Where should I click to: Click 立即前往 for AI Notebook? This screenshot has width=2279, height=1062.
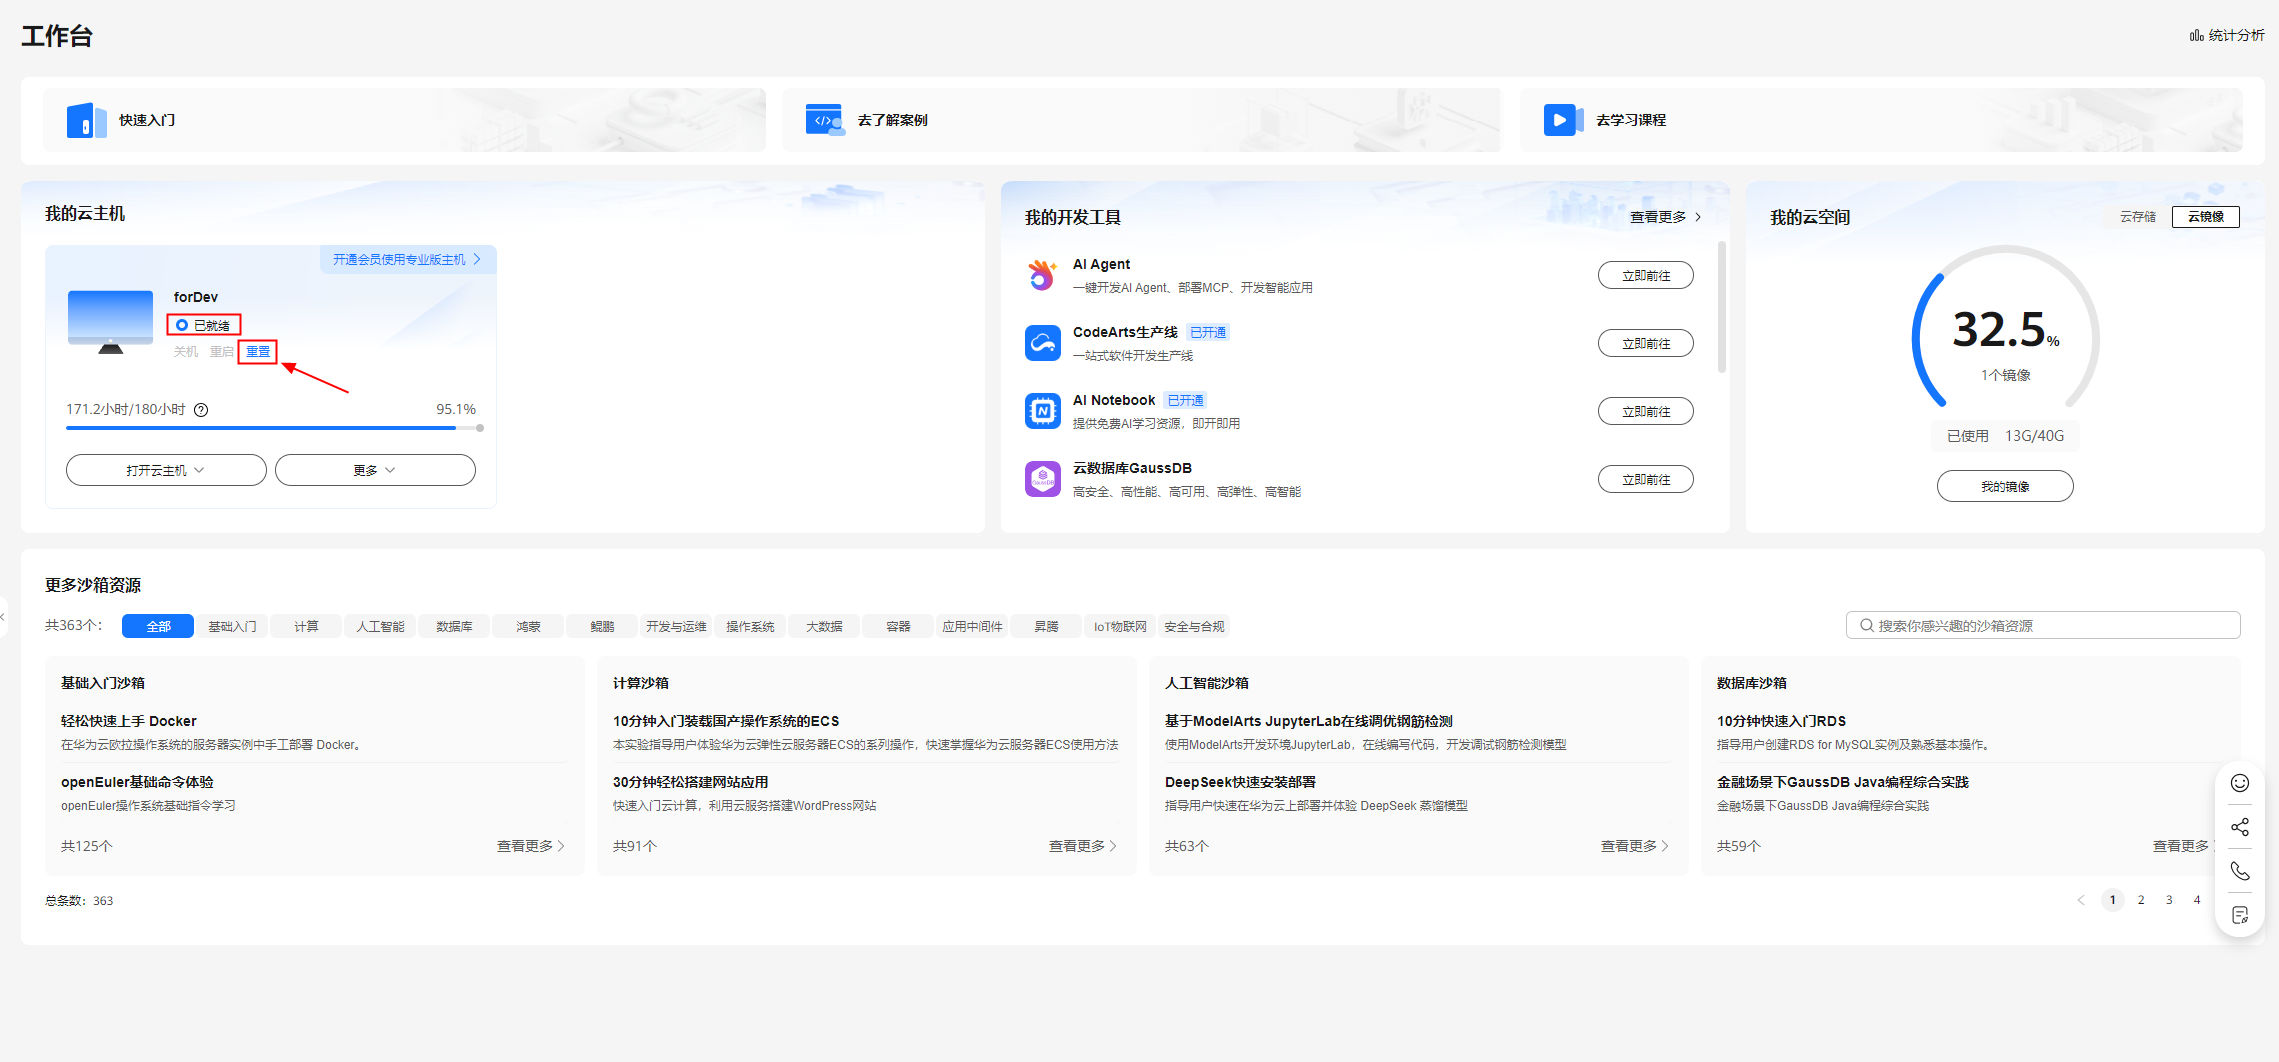pyautogui.click(x=1645, y=411)
